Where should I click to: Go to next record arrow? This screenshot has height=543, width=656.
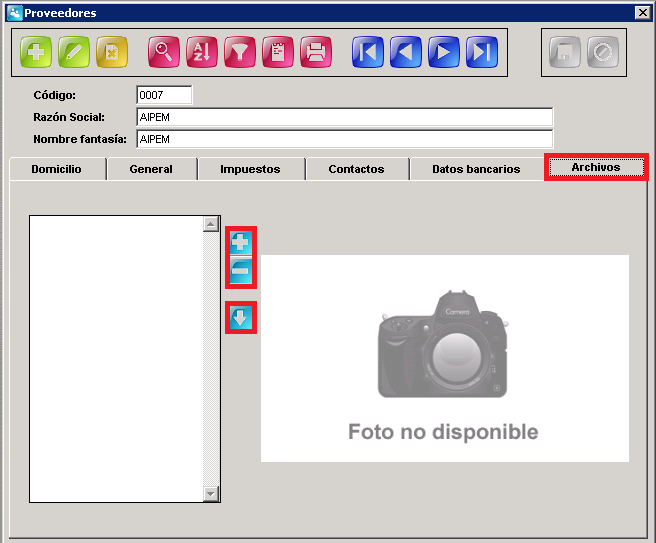444,52
